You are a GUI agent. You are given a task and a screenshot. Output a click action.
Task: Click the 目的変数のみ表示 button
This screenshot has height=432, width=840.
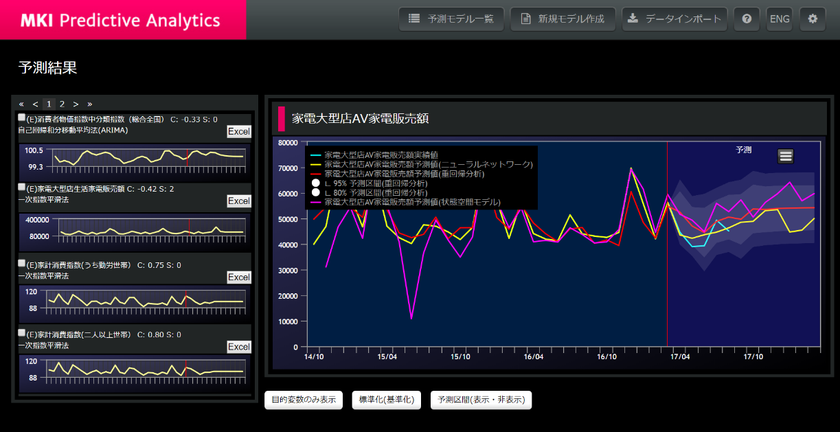[304, 400]
